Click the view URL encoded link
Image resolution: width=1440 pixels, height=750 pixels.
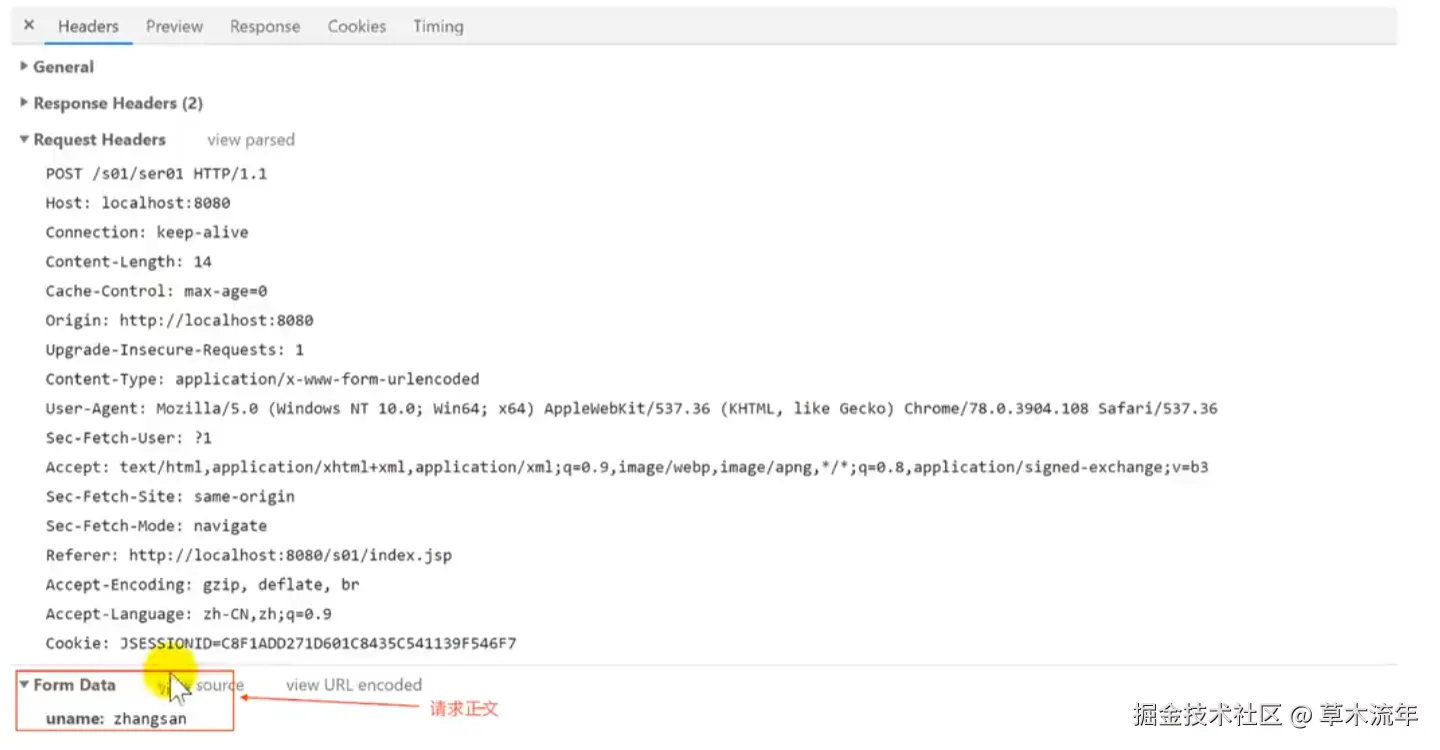(x=354, y=685)
